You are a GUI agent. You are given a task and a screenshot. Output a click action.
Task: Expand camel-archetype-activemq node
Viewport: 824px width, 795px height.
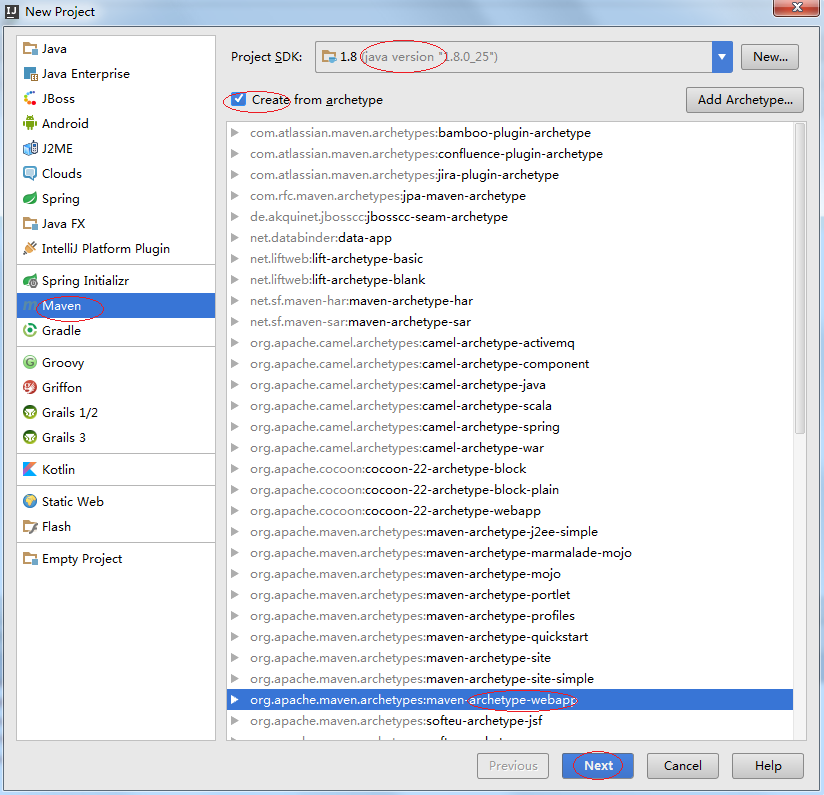coord(235,343)
